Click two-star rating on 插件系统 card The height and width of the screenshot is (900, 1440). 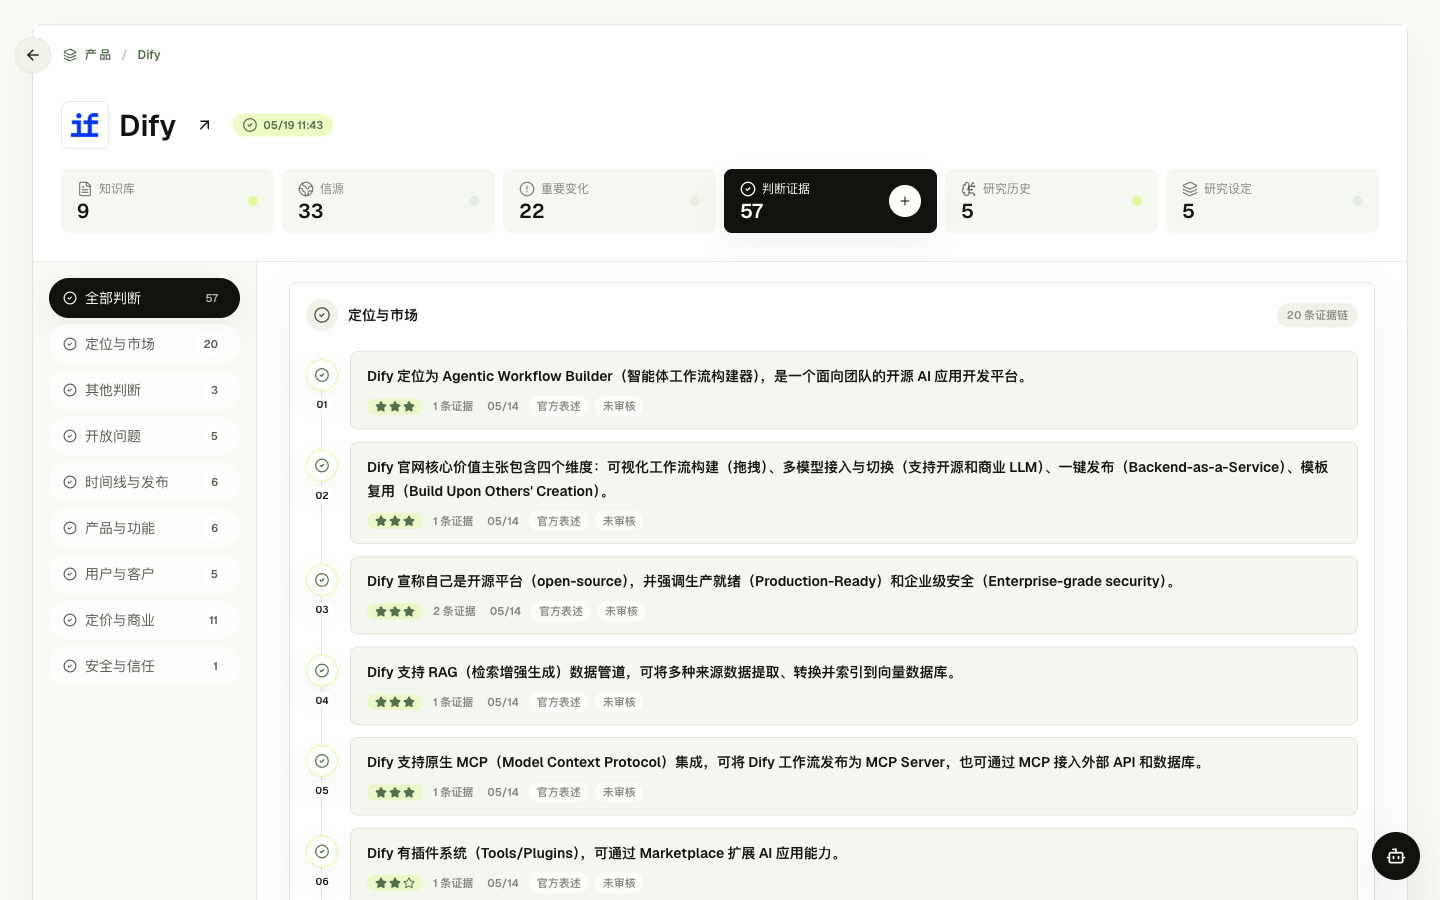pyautogui.click(x=395, y=883)
